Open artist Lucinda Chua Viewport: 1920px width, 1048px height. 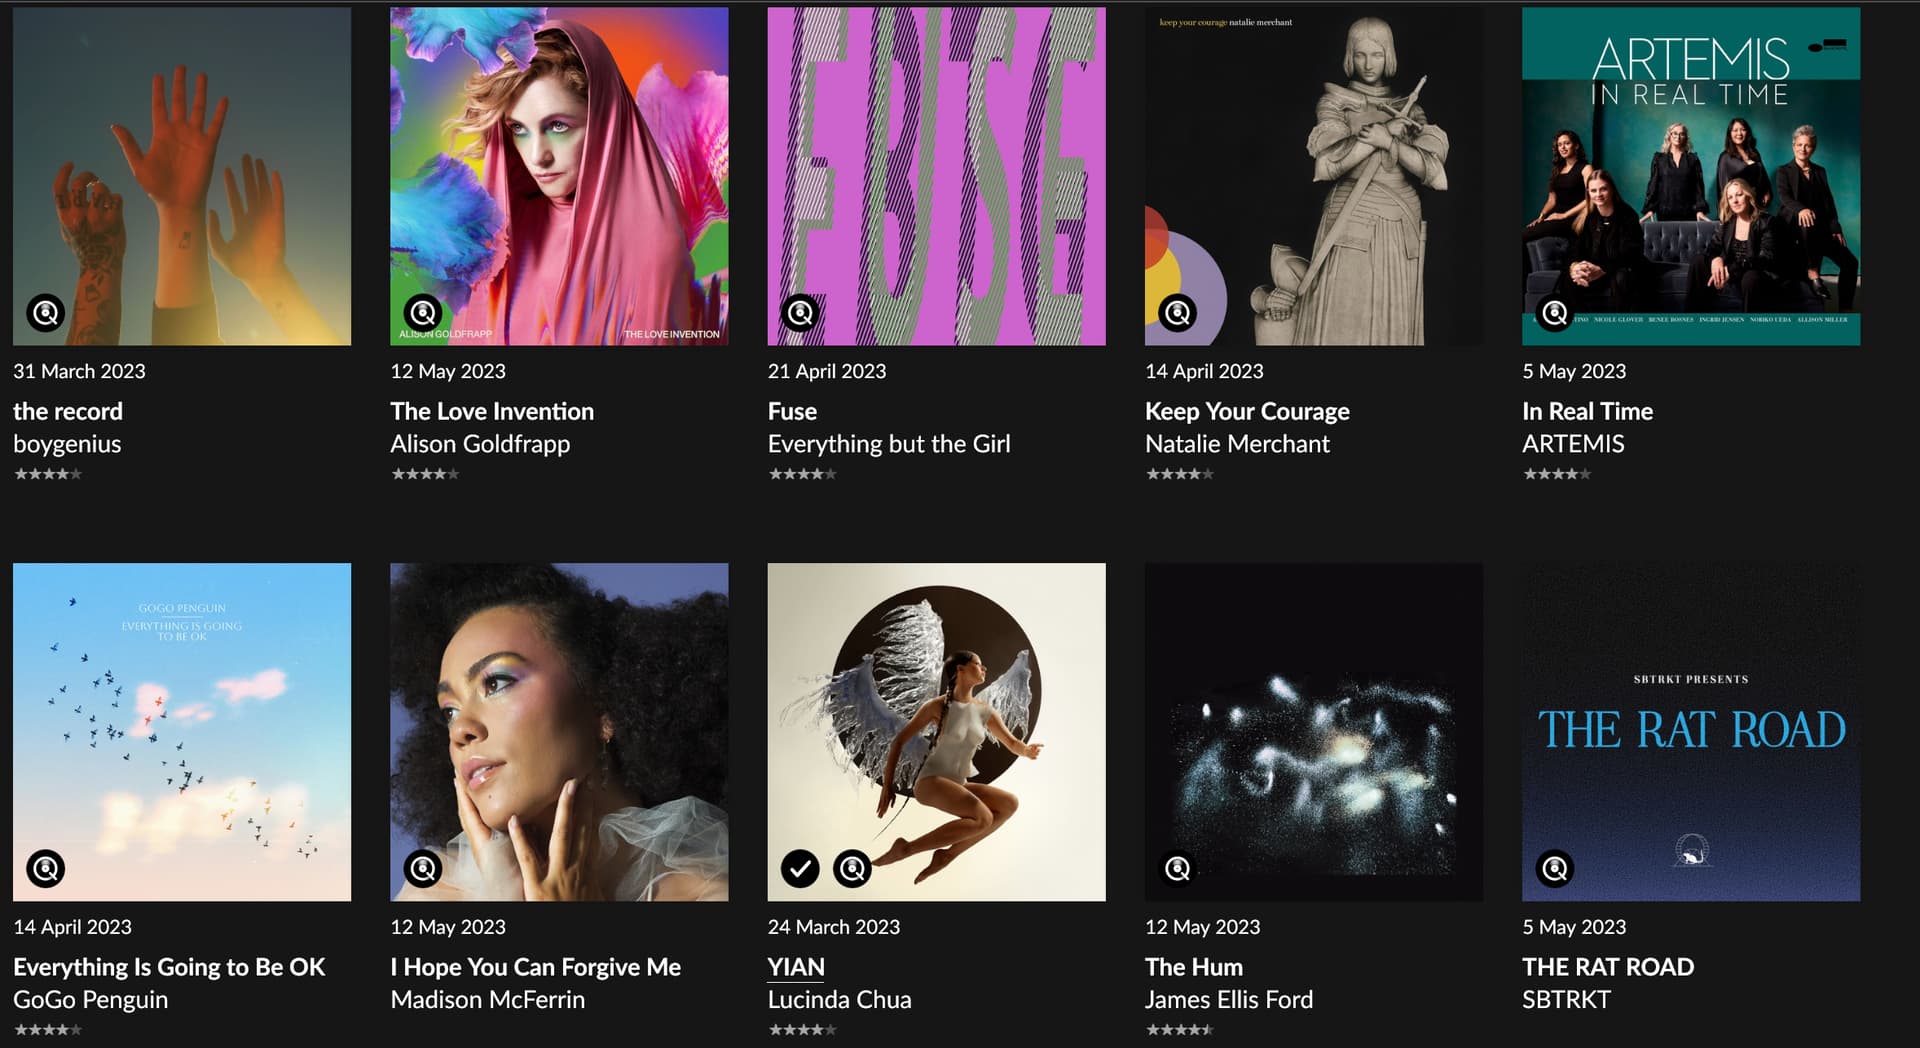point(839,999)
